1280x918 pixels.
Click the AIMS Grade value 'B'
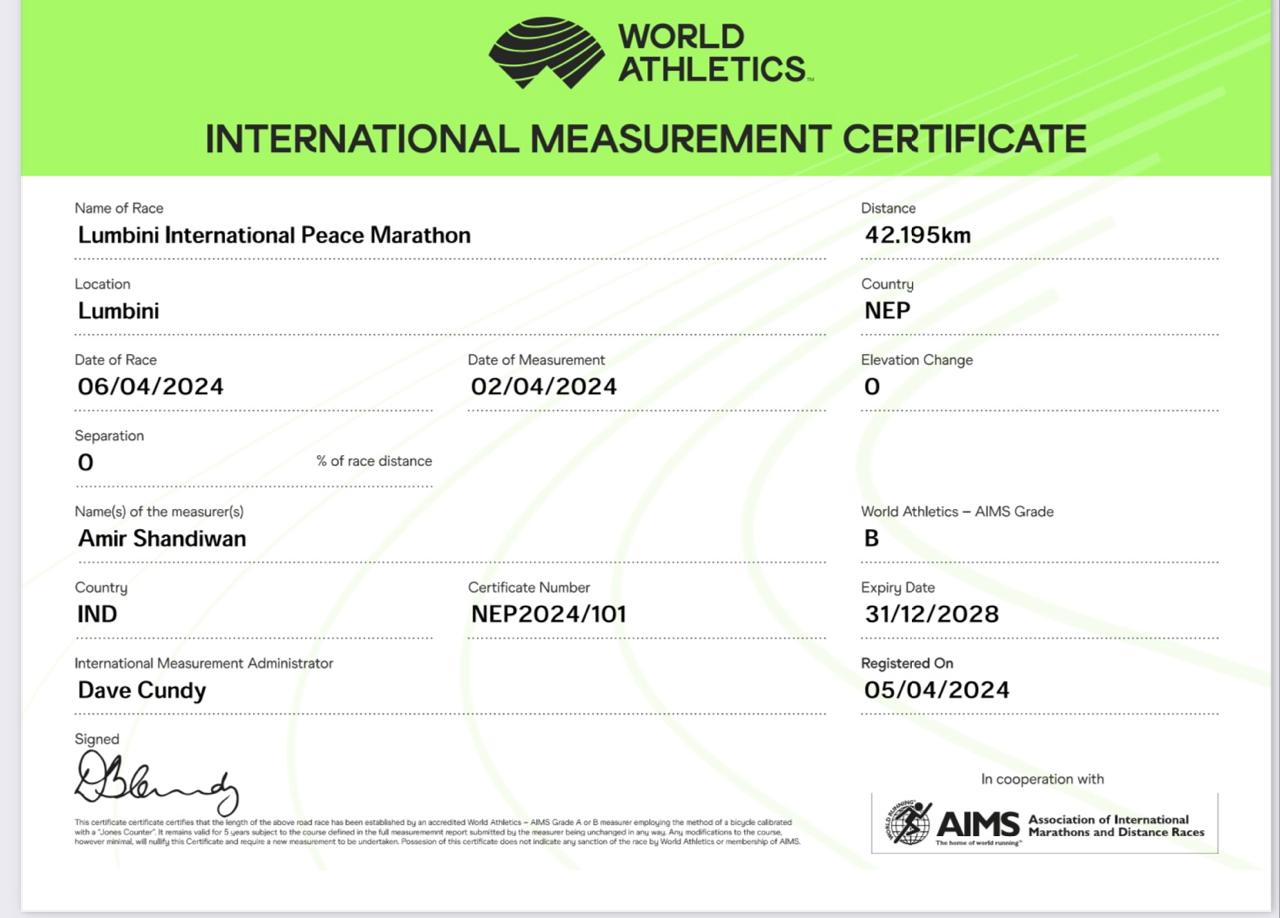point(871,538)
